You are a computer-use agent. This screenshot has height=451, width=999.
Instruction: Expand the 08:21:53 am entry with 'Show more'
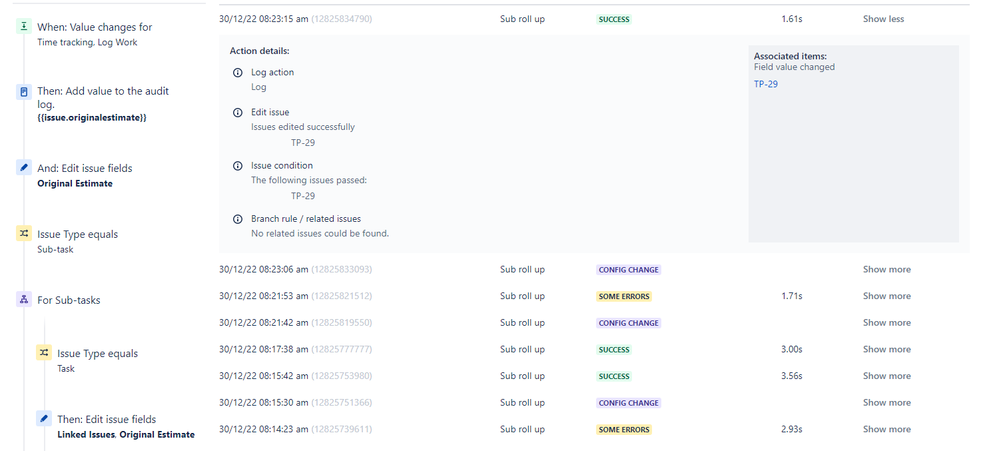tap(886, 296)
